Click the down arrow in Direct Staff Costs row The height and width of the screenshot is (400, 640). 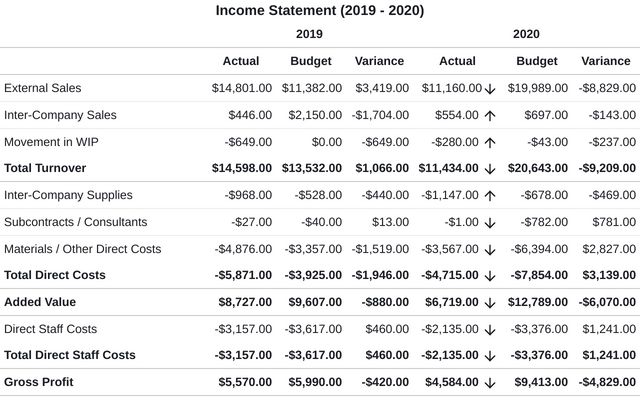click(490, 329)
